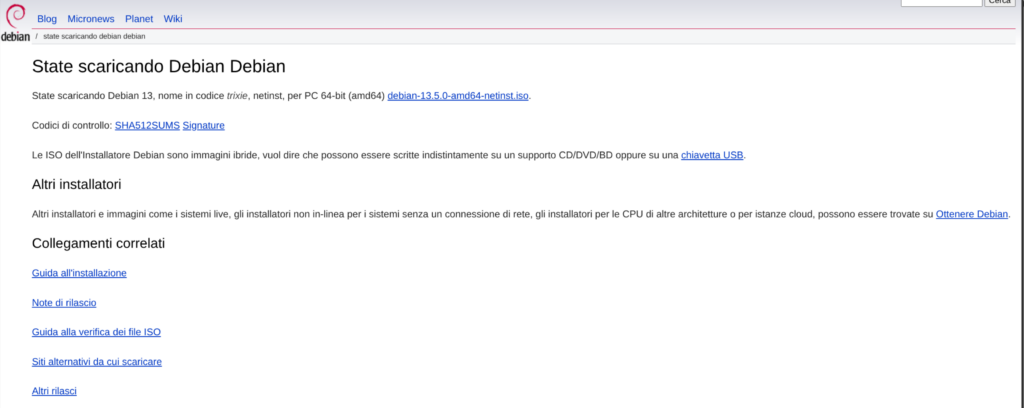Image resolution: width=1024 pixels, height=408 pixels.
Task: Click the 'State scaricando Debian Debian' heading
Action: pyautogui.click(x=159, y=67)
